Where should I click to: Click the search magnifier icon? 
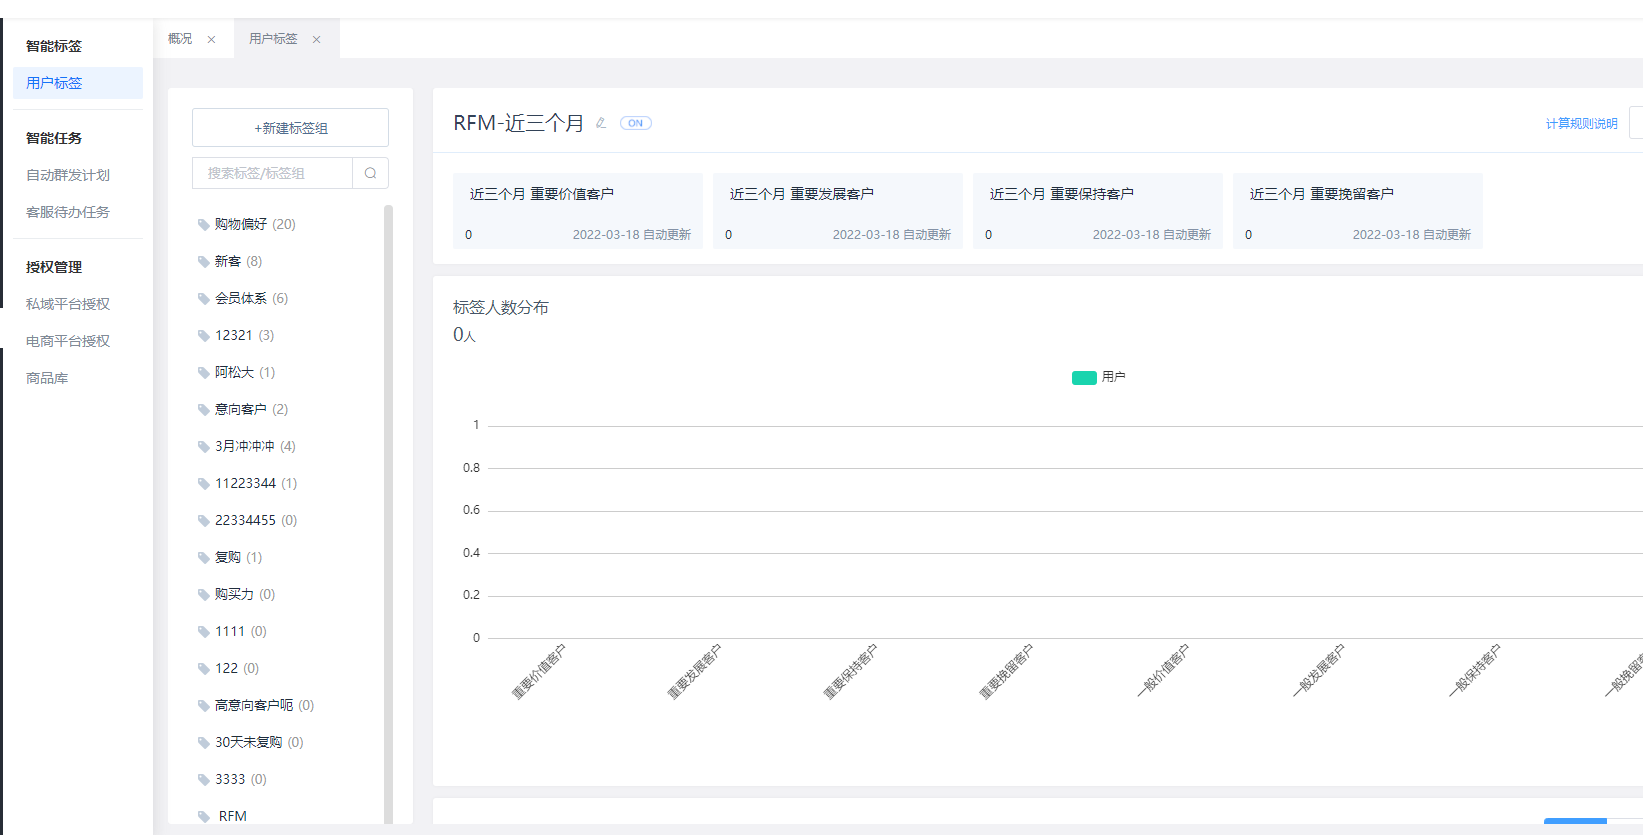[x=370, y=173]
